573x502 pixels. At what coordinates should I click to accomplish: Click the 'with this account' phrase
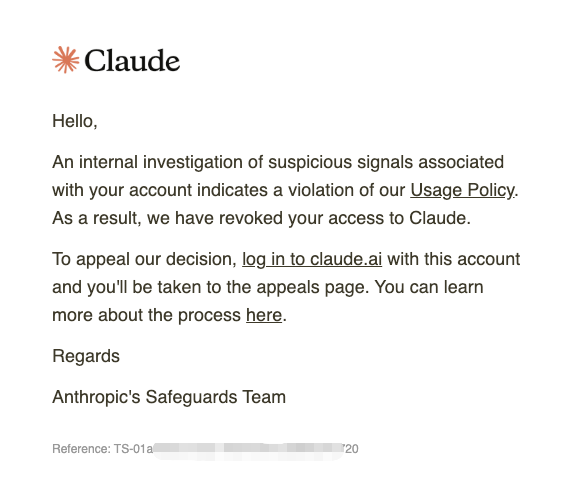coord(454,259)
